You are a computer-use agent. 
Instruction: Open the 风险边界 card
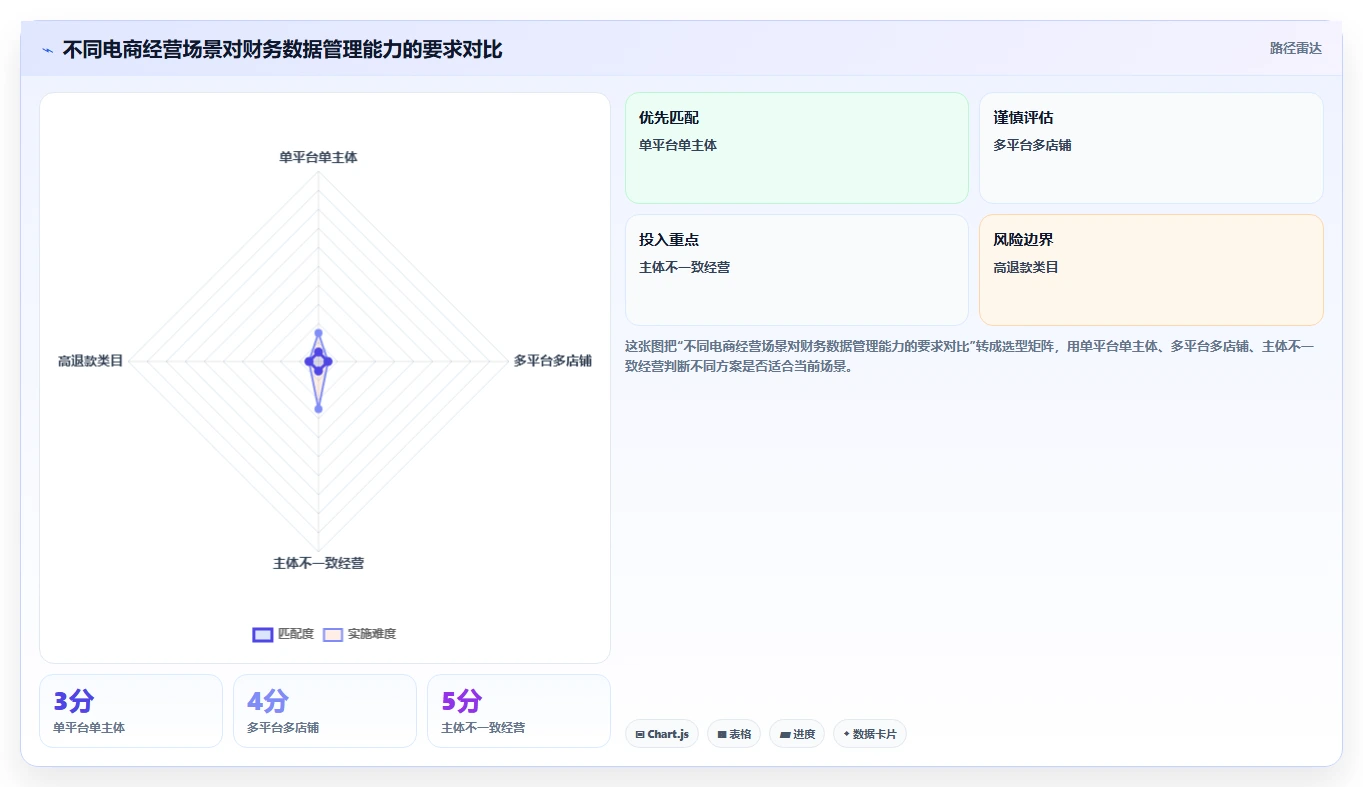click(1151, 270)
